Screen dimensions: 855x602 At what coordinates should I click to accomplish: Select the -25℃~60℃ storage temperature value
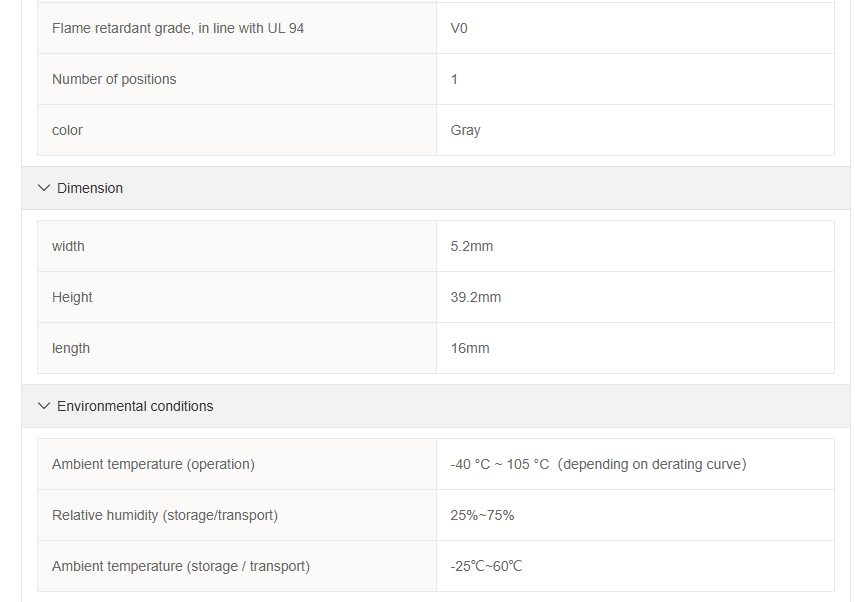[486, 566]
